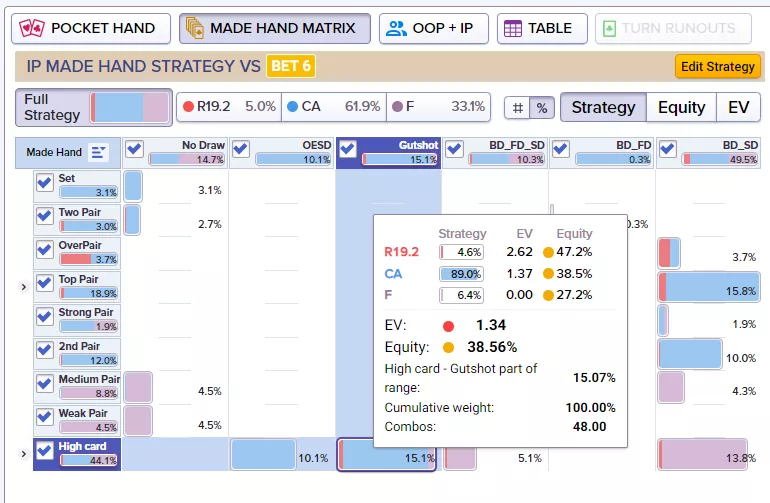This screenshot has height=503, width=770.
Task: Switch display to percentage (%) mode
Action: tap(542, 107)
